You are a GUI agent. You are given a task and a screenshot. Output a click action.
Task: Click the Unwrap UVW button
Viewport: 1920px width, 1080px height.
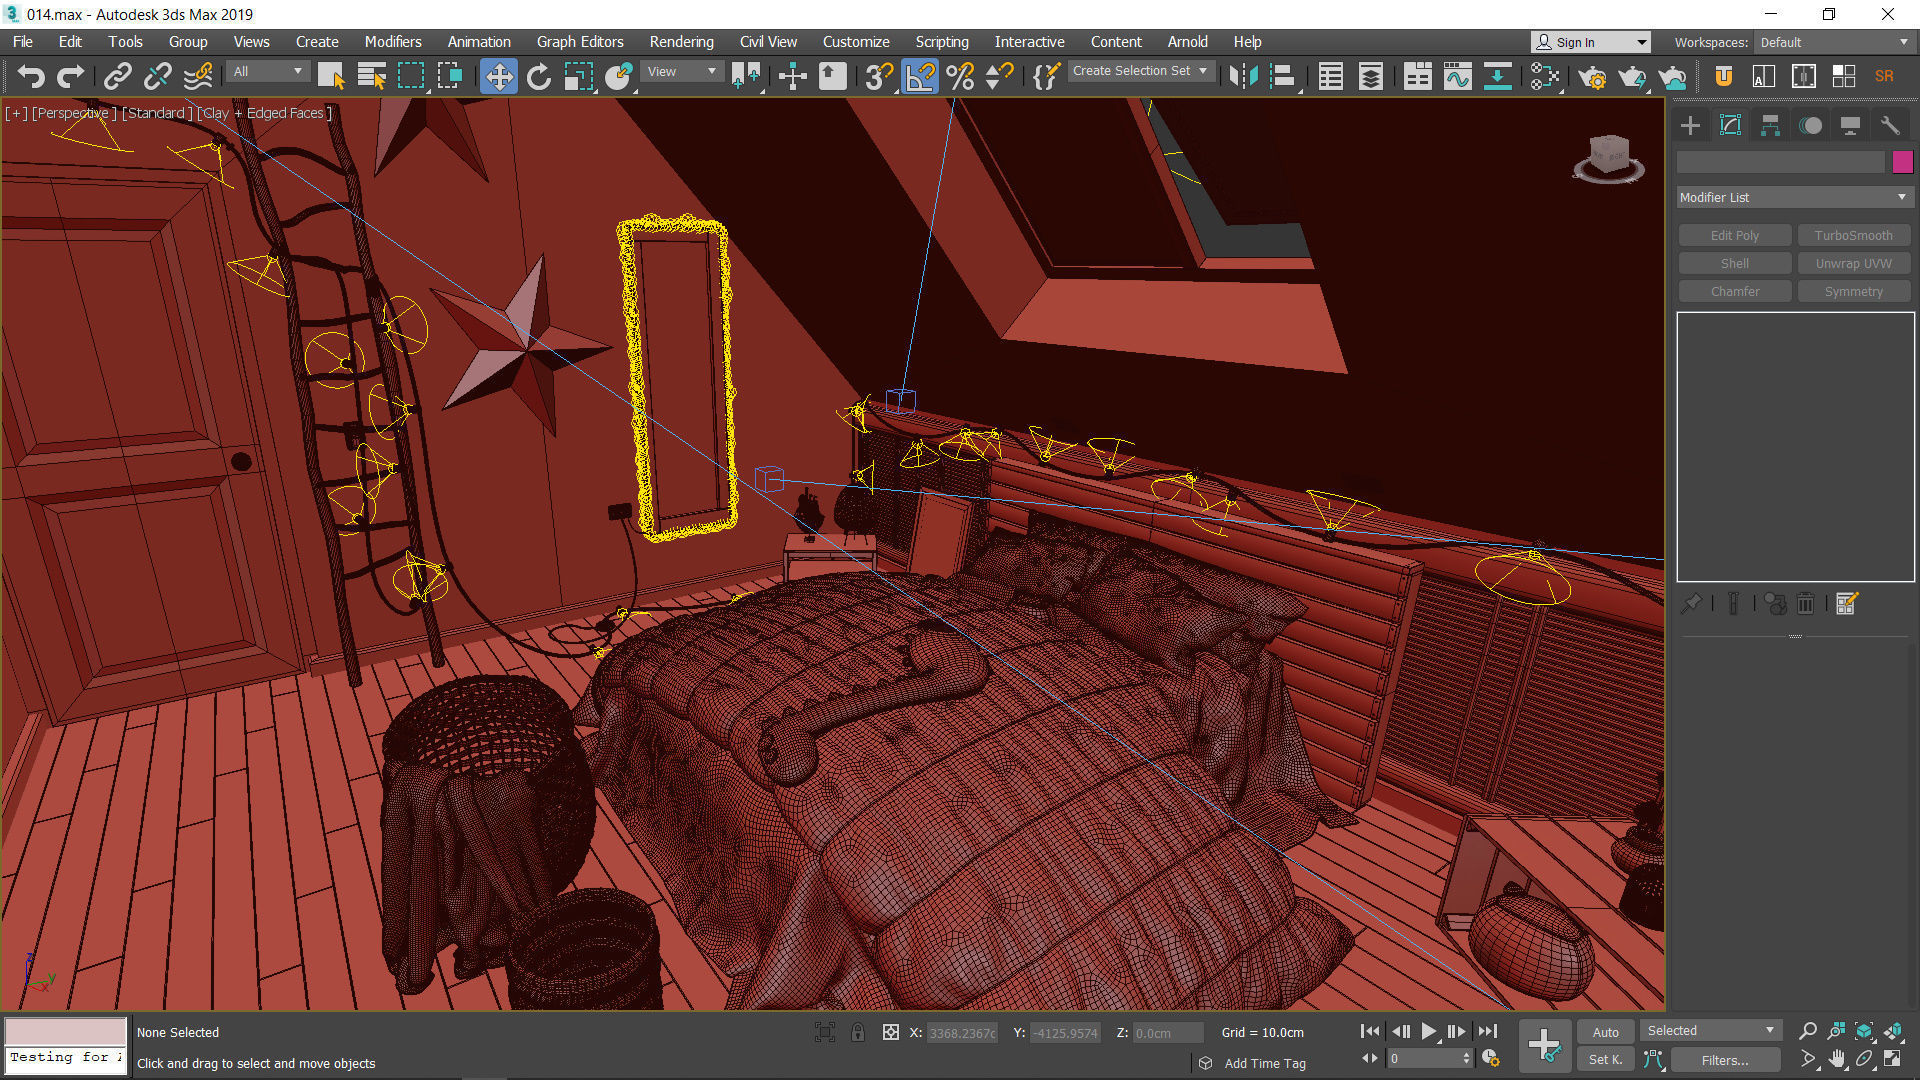click(1853, 263)
